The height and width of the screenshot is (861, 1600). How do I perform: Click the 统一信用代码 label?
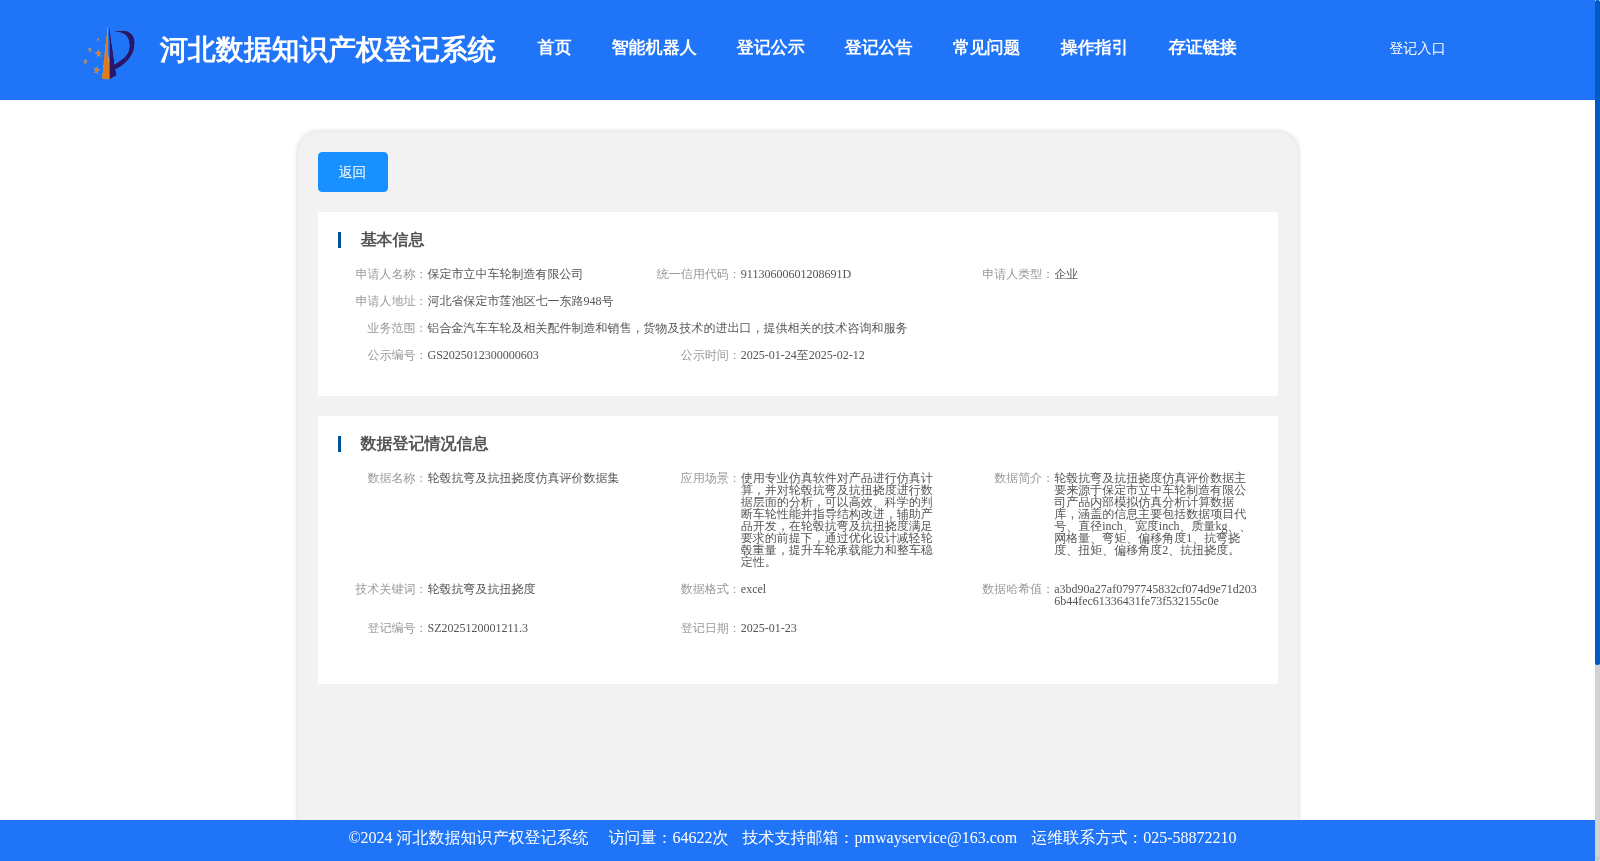[x=698, y=274]
